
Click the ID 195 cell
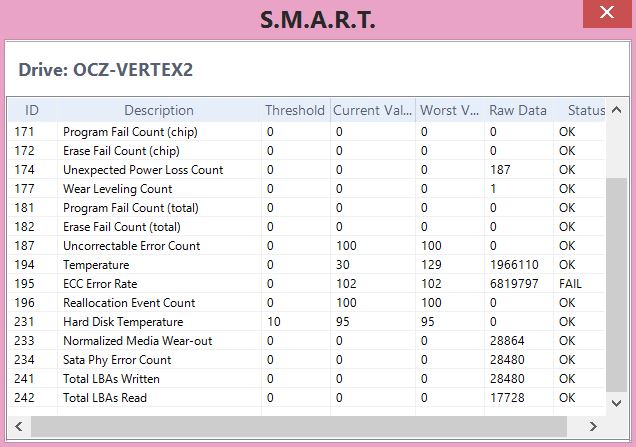click(x=24, y=284)
